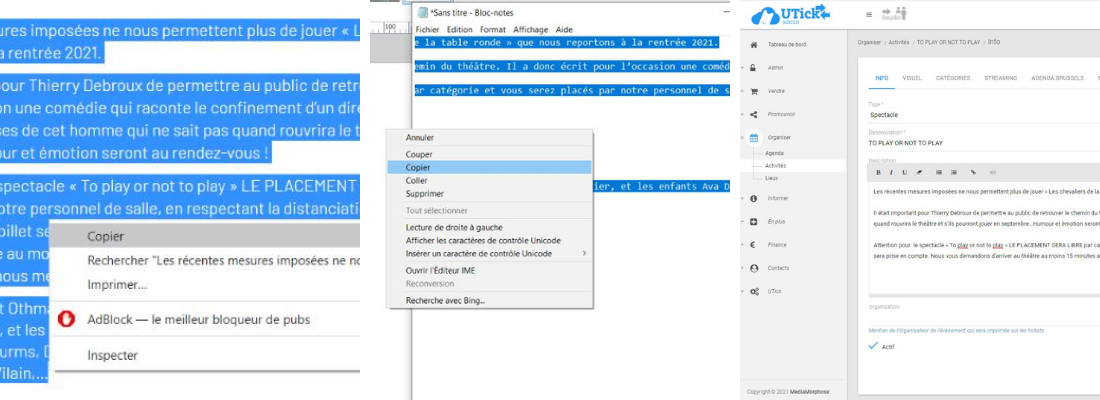Apply italic formatting in the description editor
This screenshot has height=400, width=1100.
click(x=890, y=172)
